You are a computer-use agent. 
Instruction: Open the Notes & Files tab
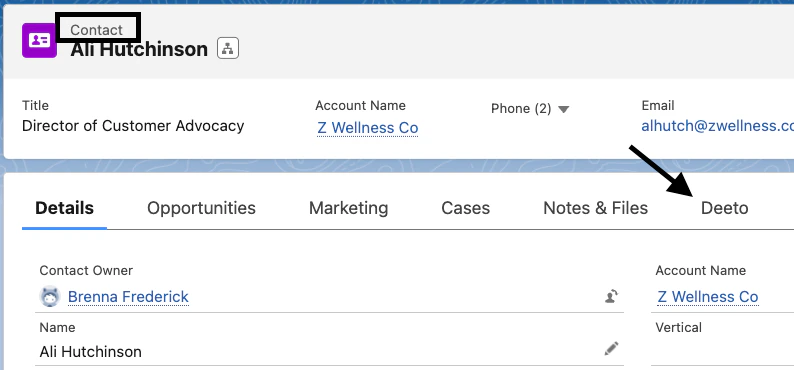[x=596, y=208]
